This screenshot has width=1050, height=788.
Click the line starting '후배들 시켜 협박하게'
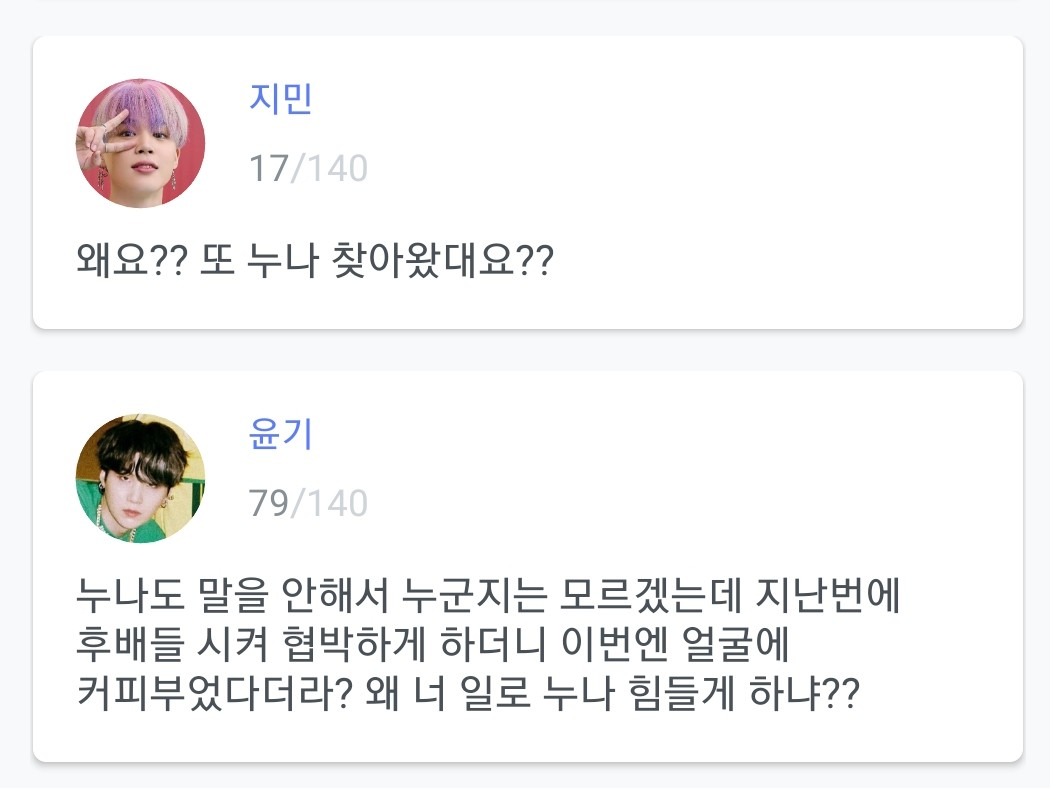pyautogui.click(x=433, y=646)
